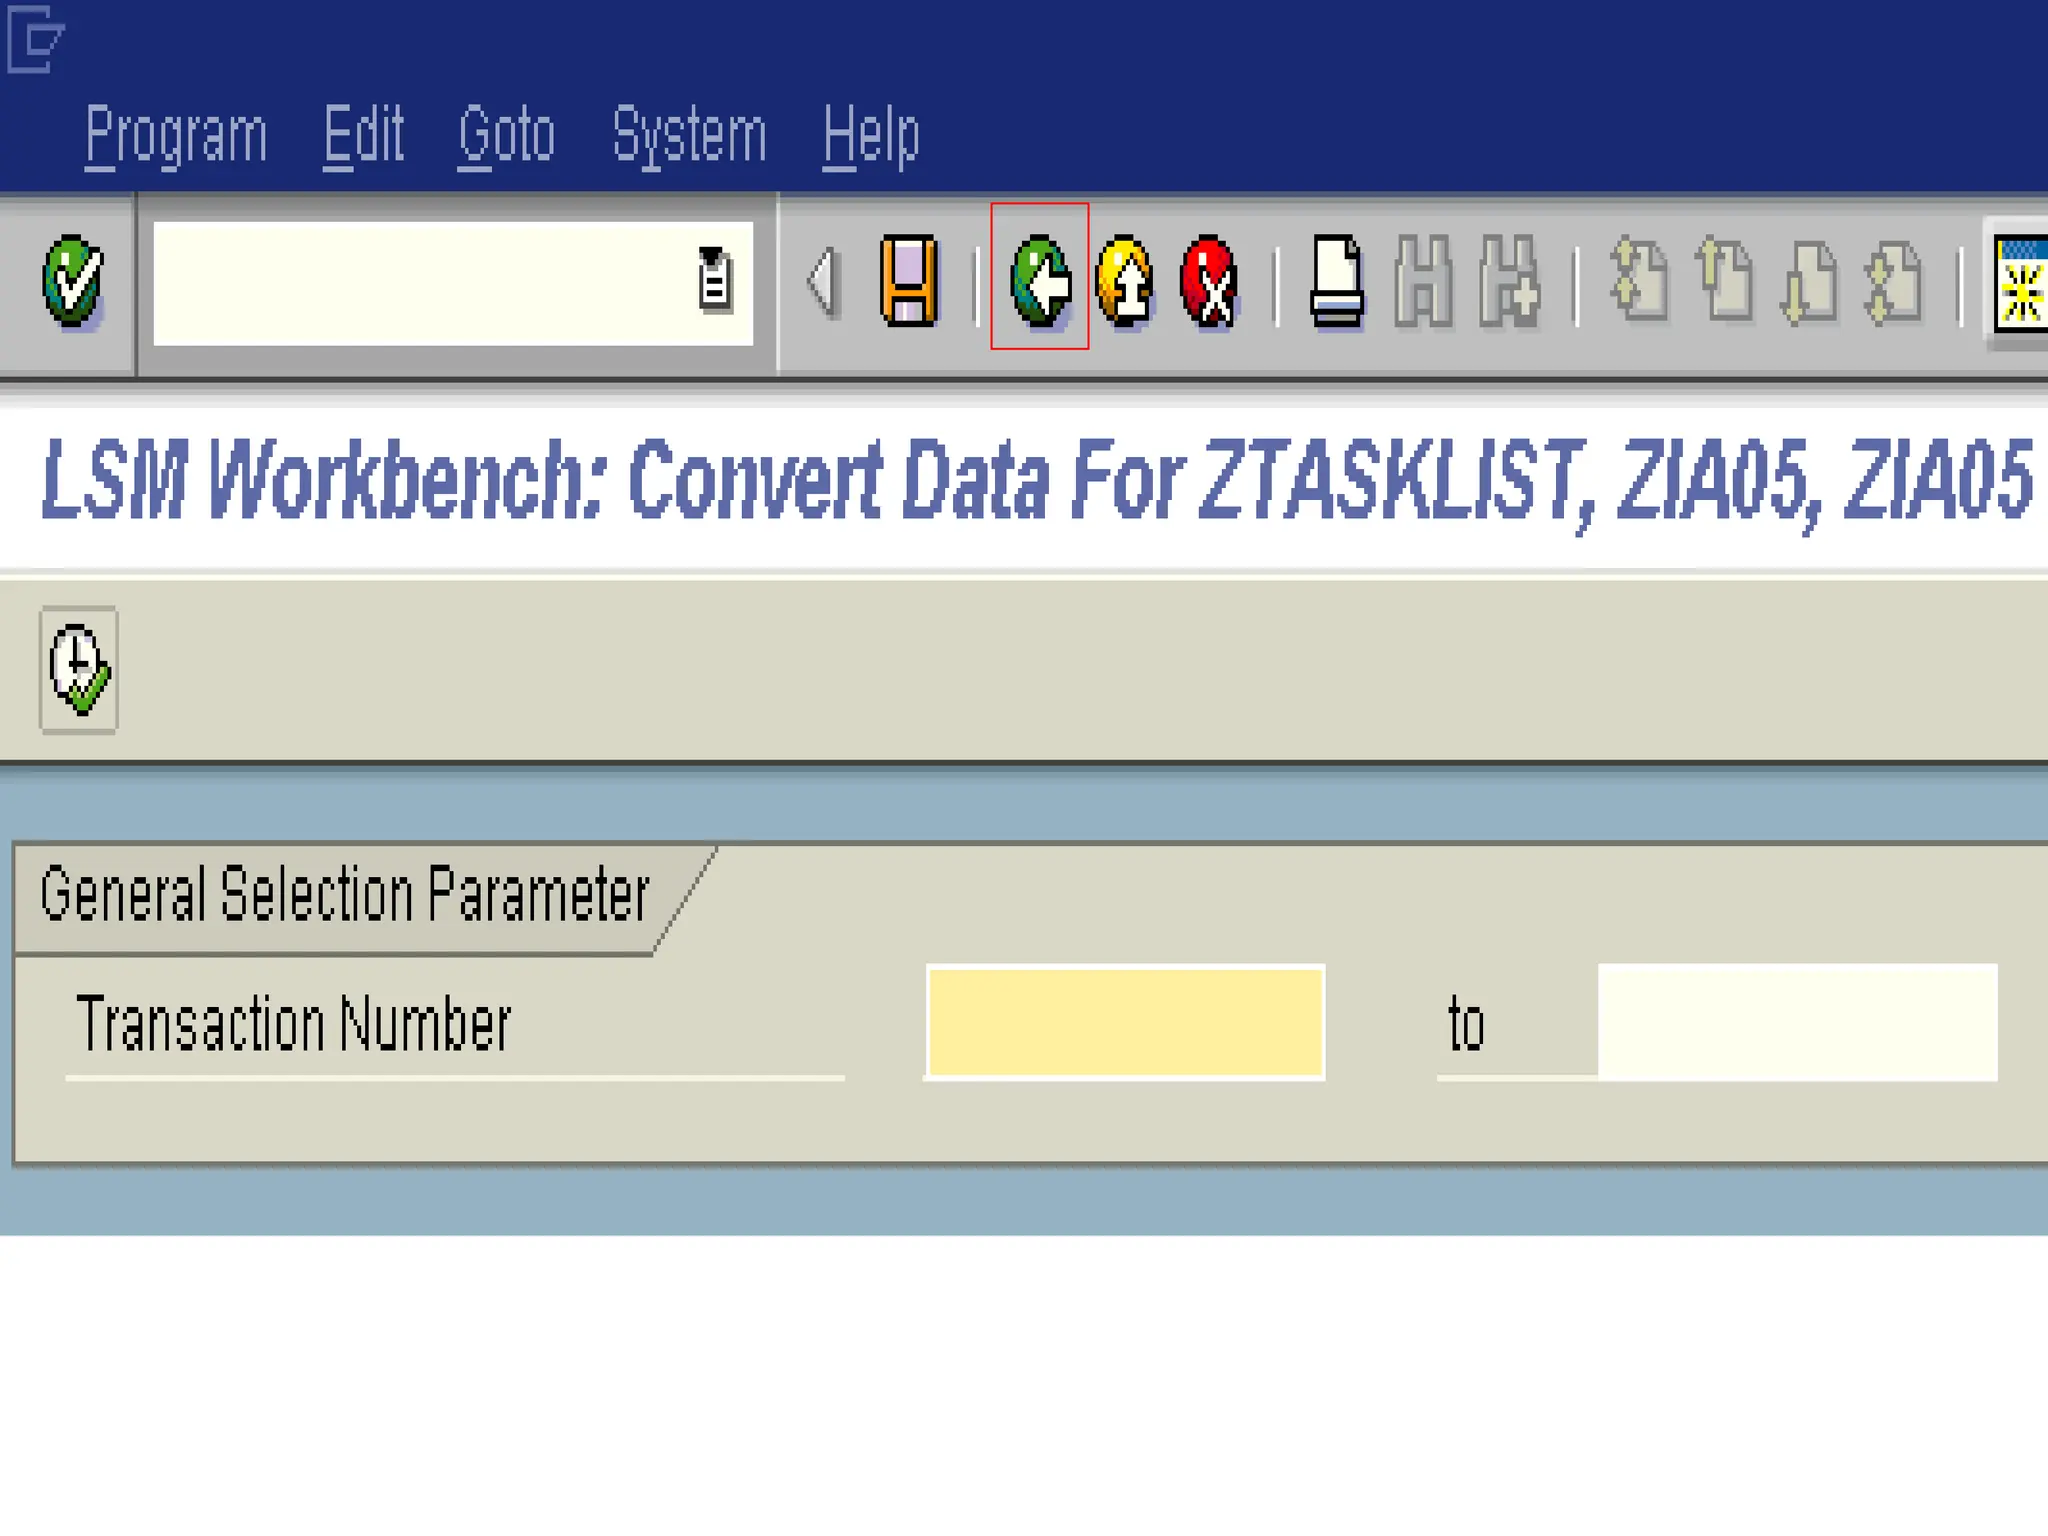The width and height of the screenshot is (2048, 1536).
Task: Click the Transaction Number from field
Action: pyautogui.click(x=1125, y=1022)
